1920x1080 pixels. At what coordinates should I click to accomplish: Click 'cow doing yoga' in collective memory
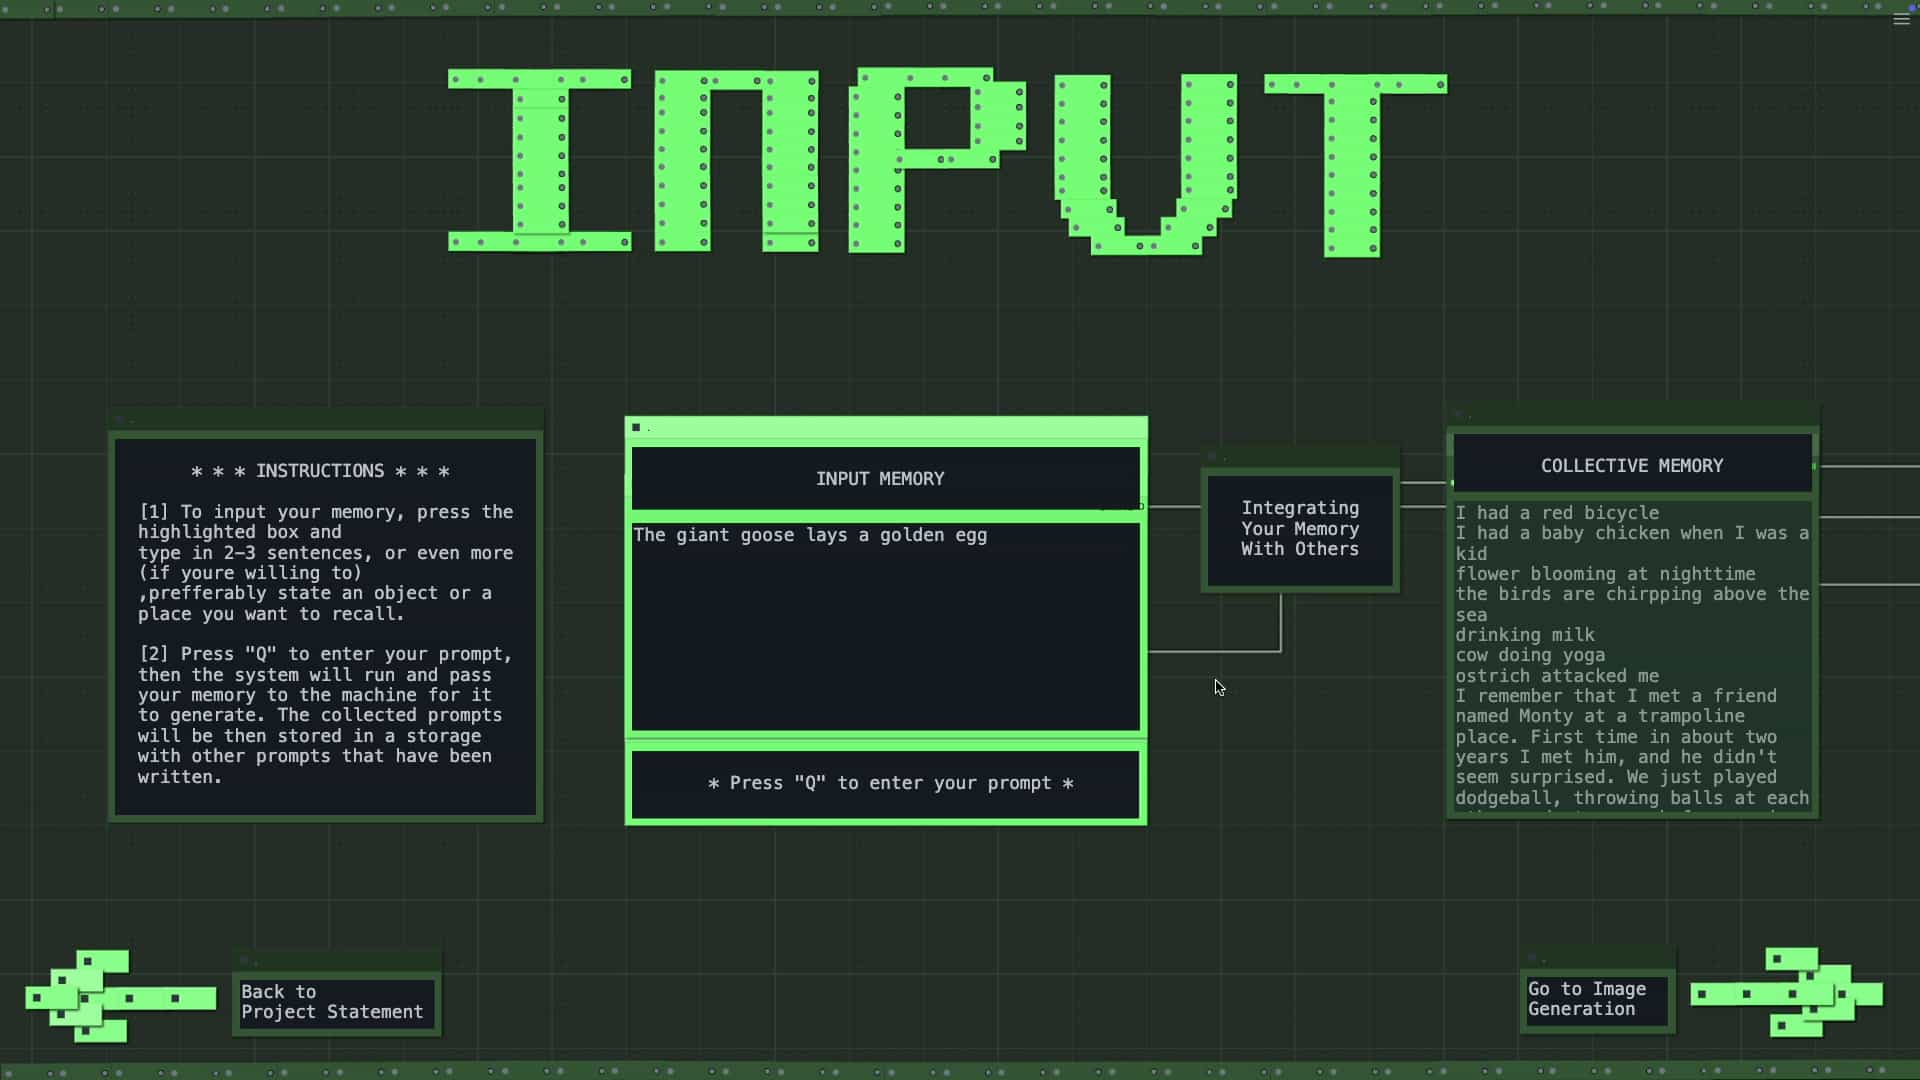[x=1530, y=656]
